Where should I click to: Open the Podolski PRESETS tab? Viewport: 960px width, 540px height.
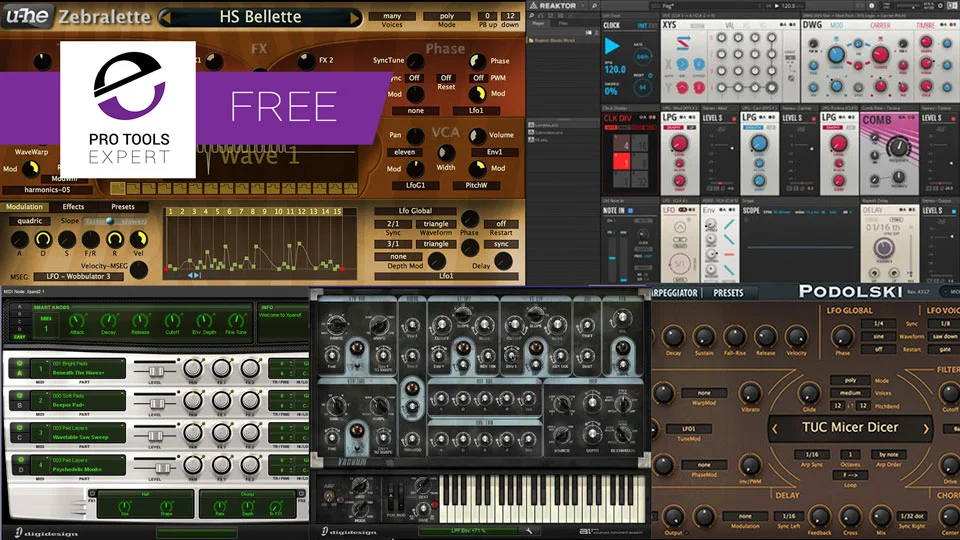728,293
